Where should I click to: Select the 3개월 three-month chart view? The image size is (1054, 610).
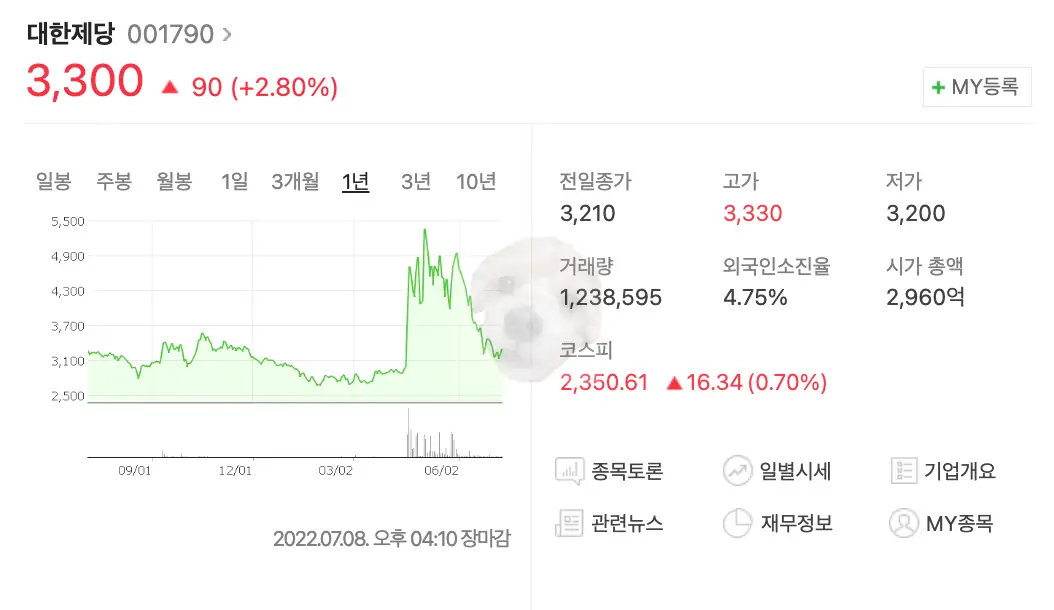pyautogui.click(x=295, y=181)
